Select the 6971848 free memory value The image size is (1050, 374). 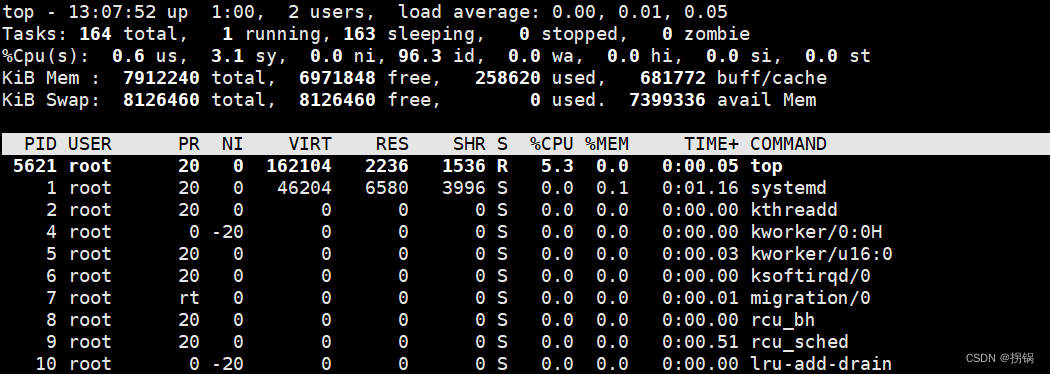[338, 78]
